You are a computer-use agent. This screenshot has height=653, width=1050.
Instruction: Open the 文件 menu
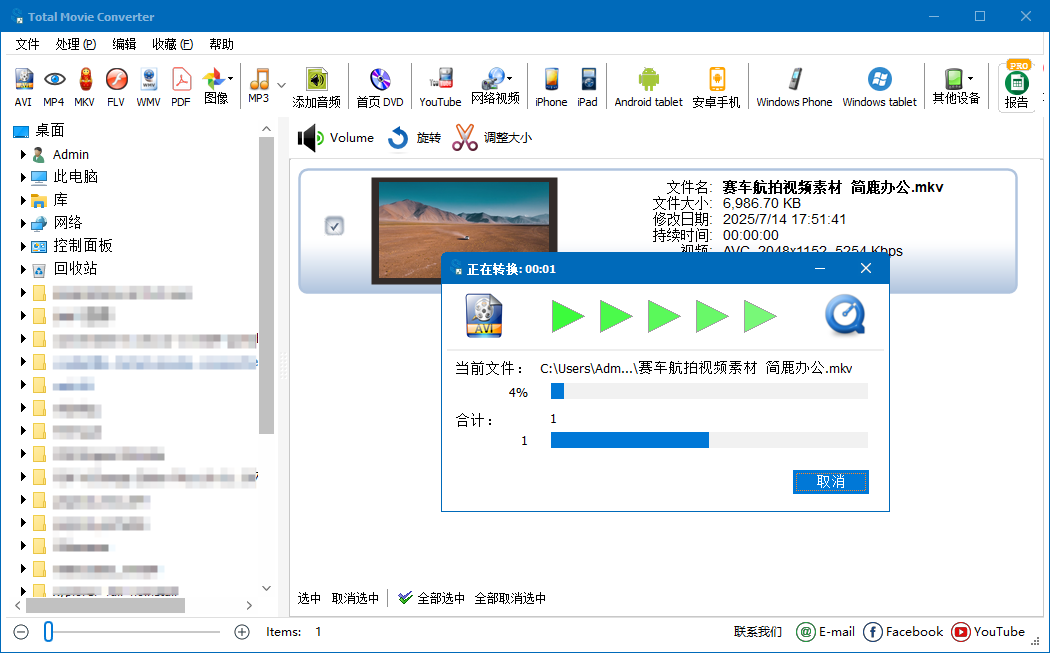point(27,44)
